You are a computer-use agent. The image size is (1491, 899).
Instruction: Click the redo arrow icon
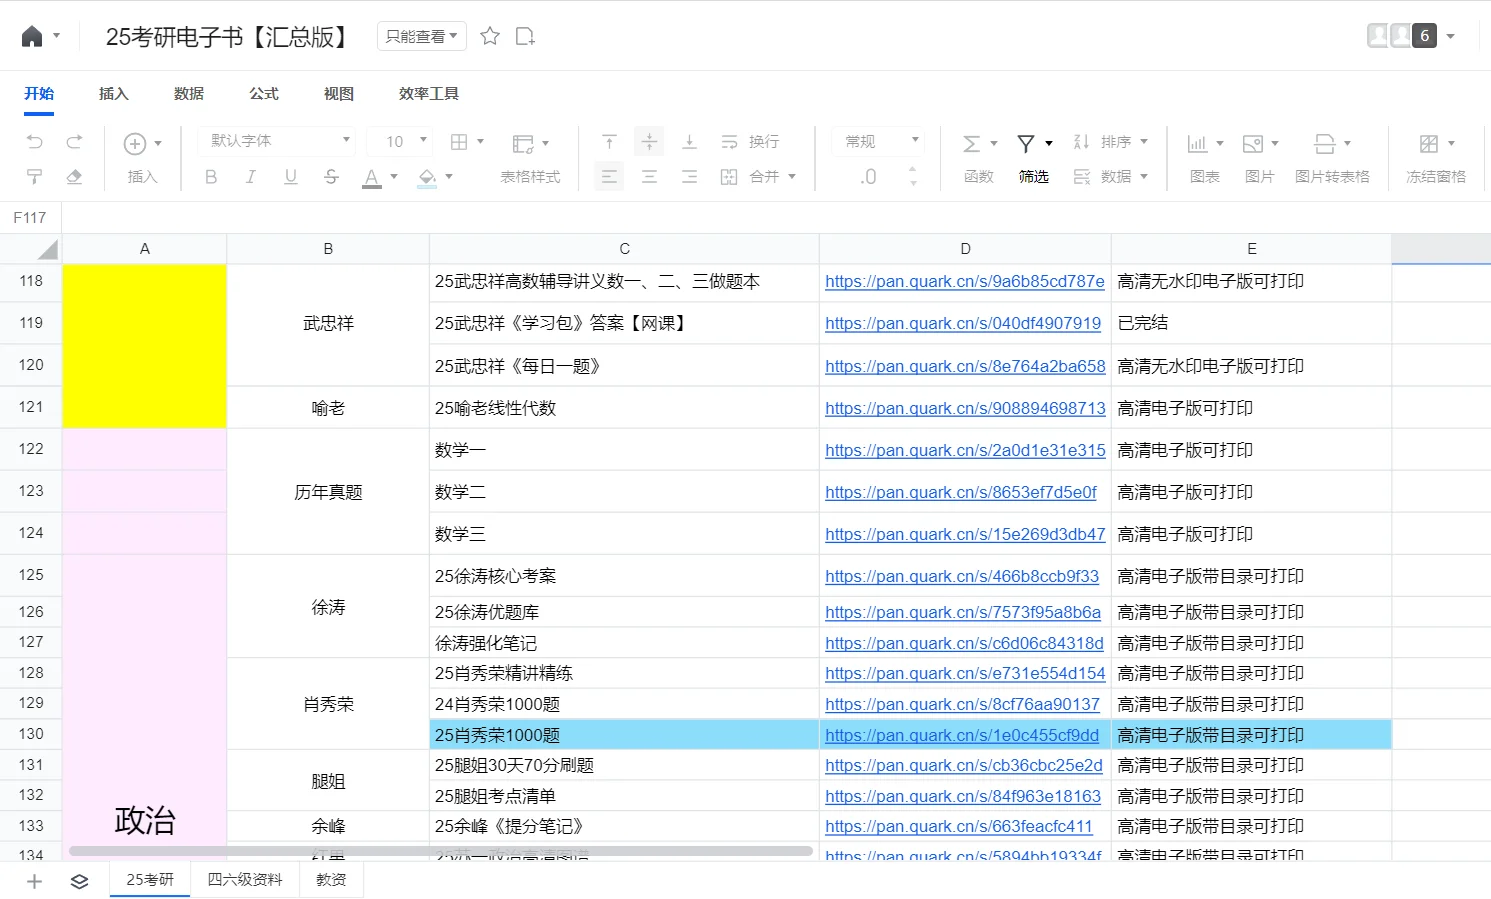(x=74, y=142)
